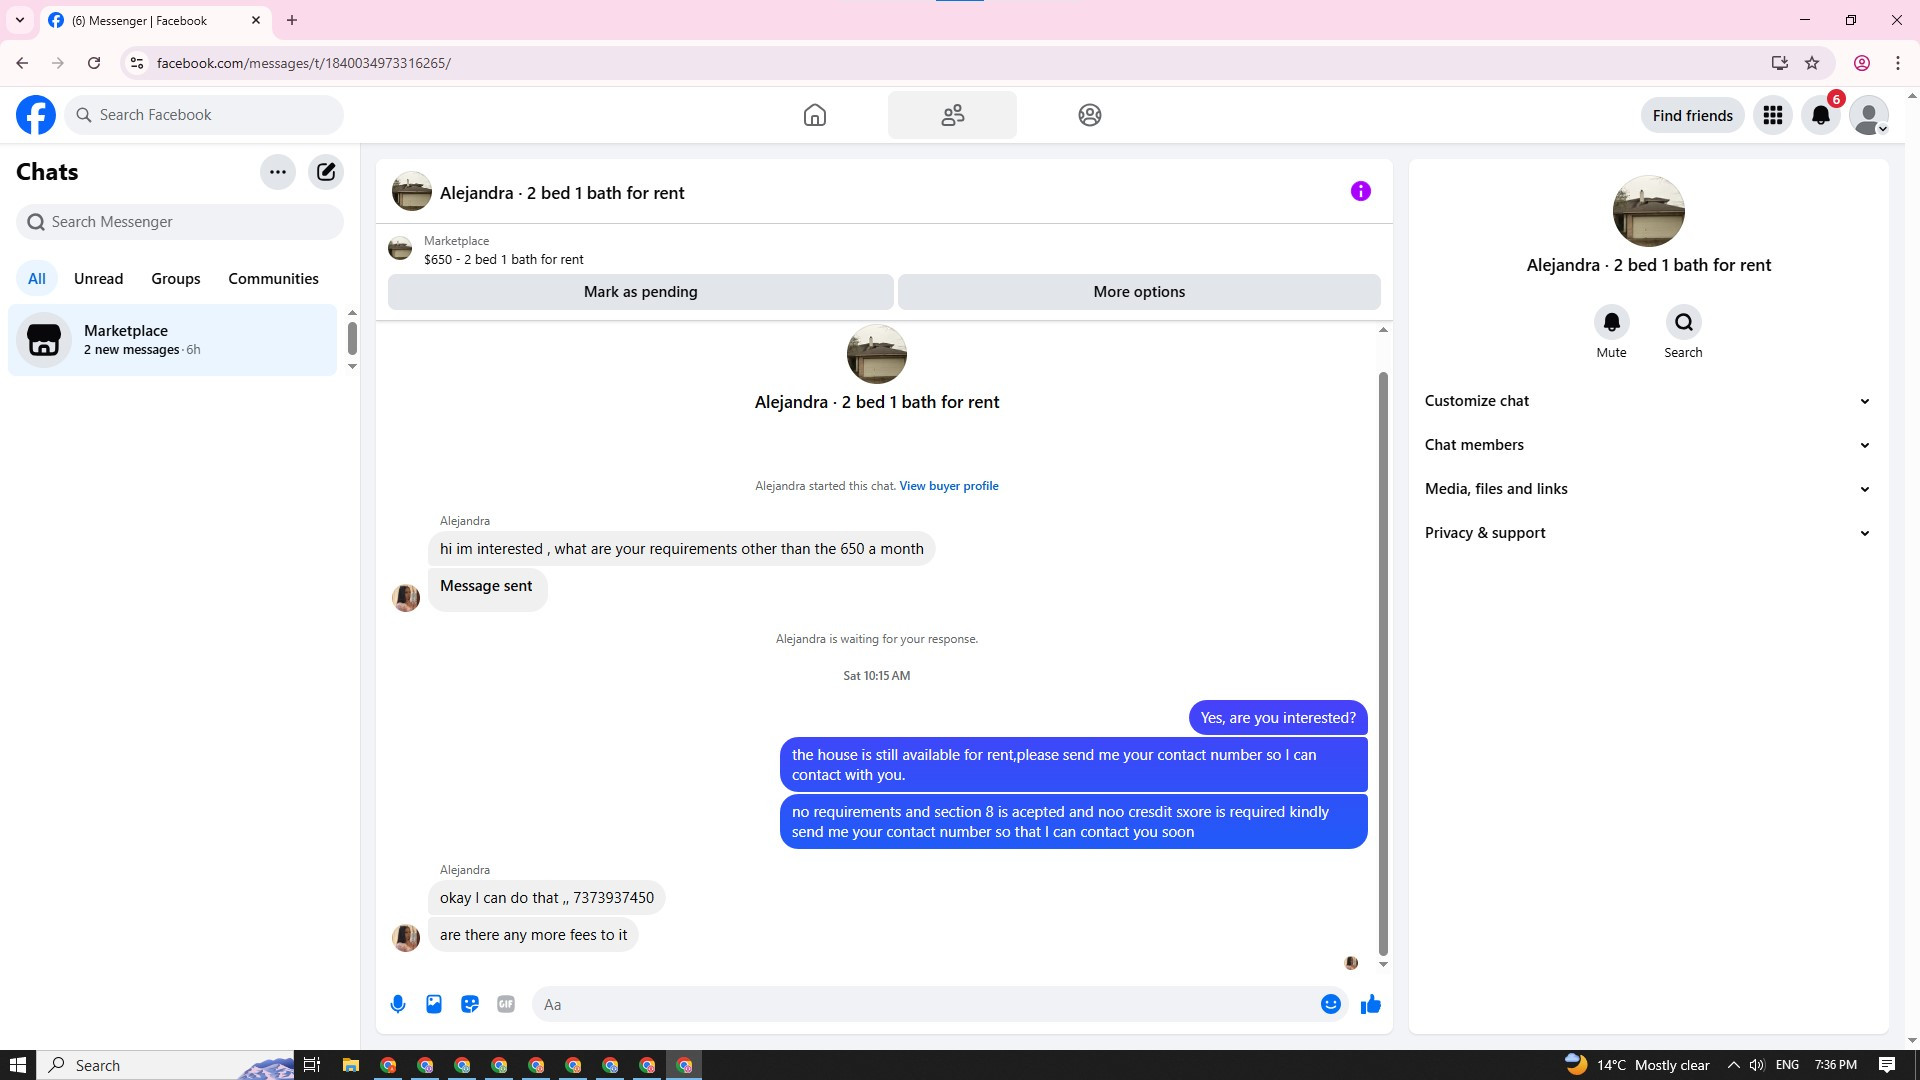Compose a new message icon
The height and width of the screenshot is (1080, 1920).
pyautogui.click(x=326, y=172)
